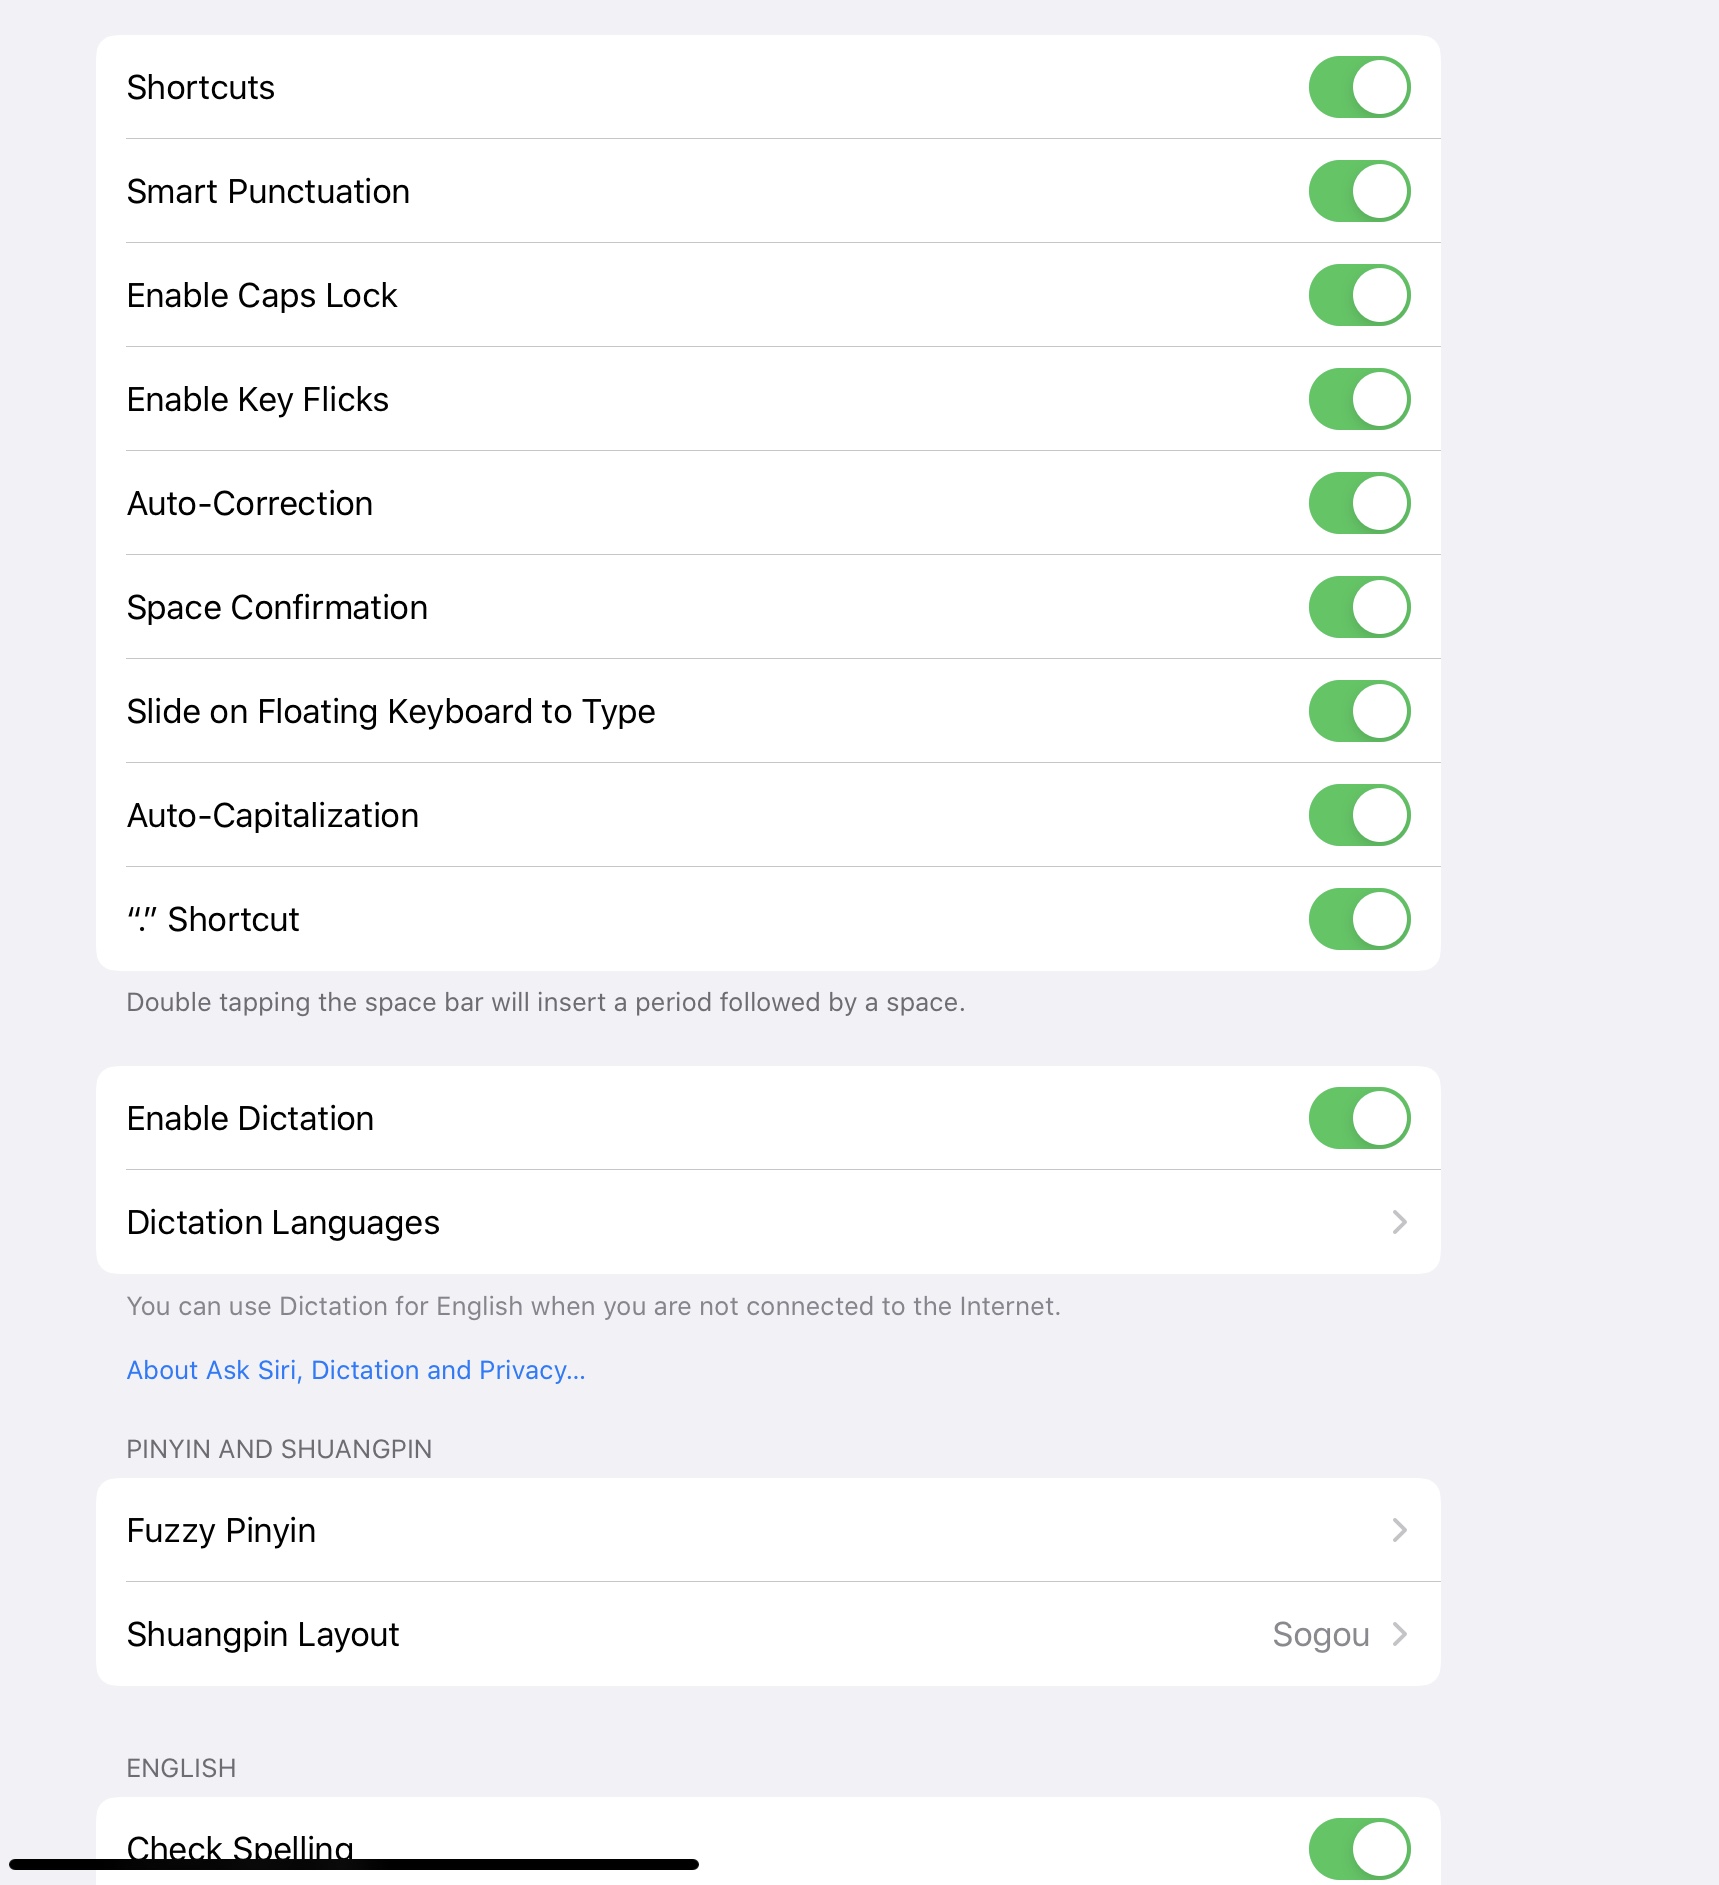
Task: Open Shuangpin Layout chevron next to Sogou
Action: [1399, 1634]
